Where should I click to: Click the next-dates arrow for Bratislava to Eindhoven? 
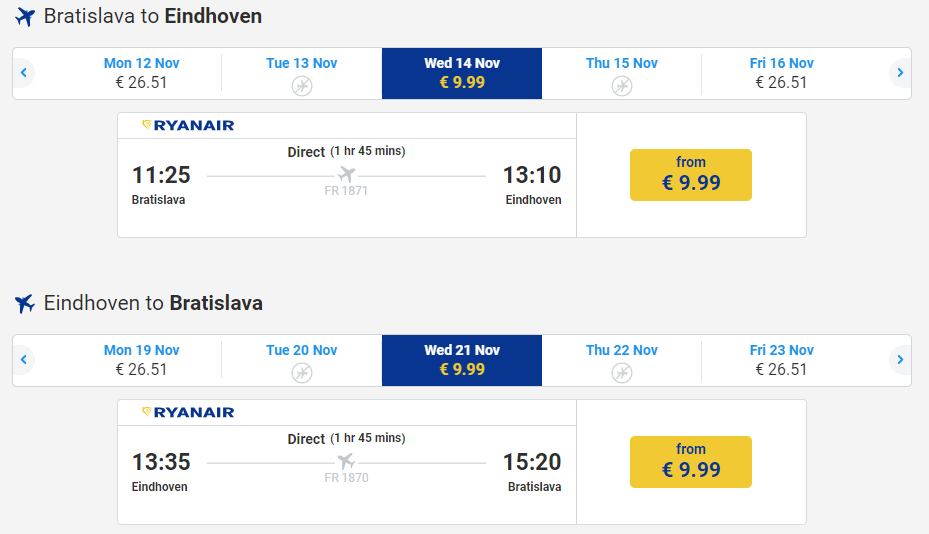click(900, 73)
